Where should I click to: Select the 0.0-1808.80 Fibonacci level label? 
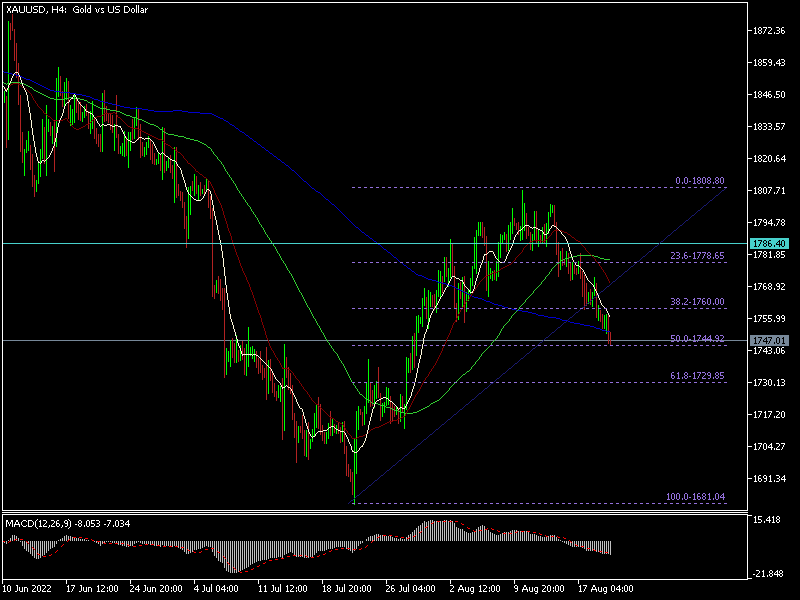pos(699,181)
